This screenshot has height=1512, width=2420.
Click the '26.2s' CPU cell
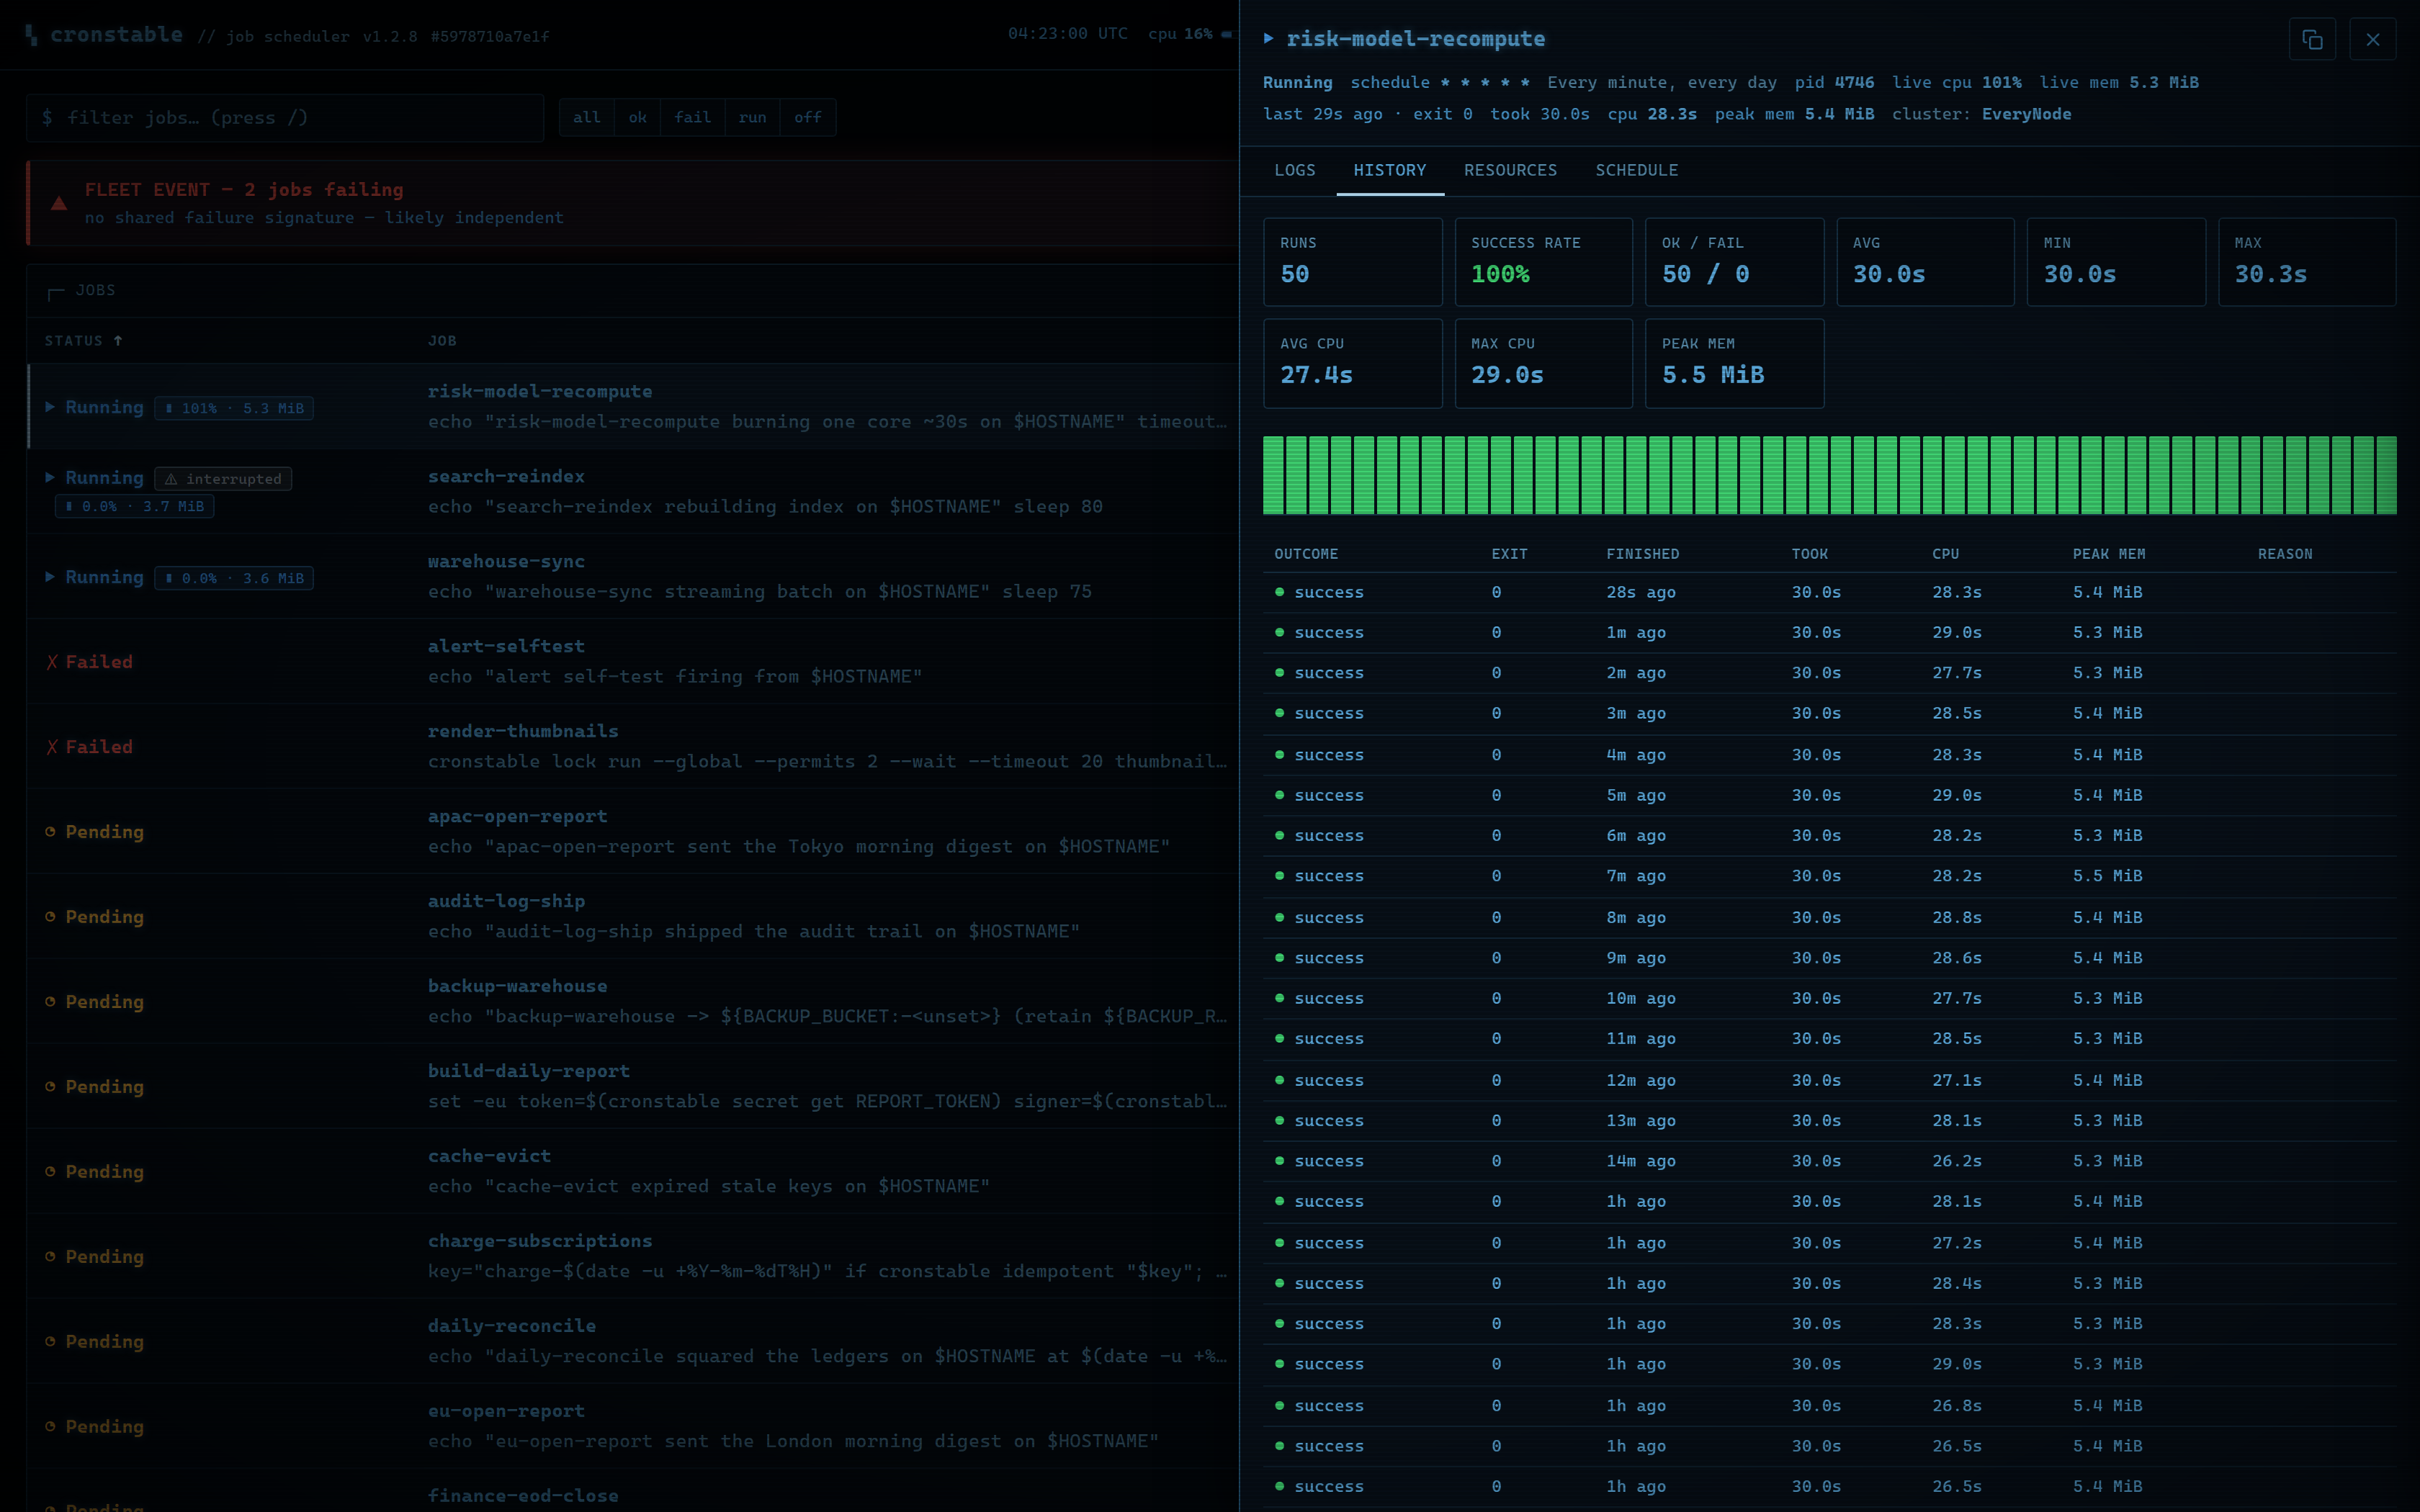1957,1161
